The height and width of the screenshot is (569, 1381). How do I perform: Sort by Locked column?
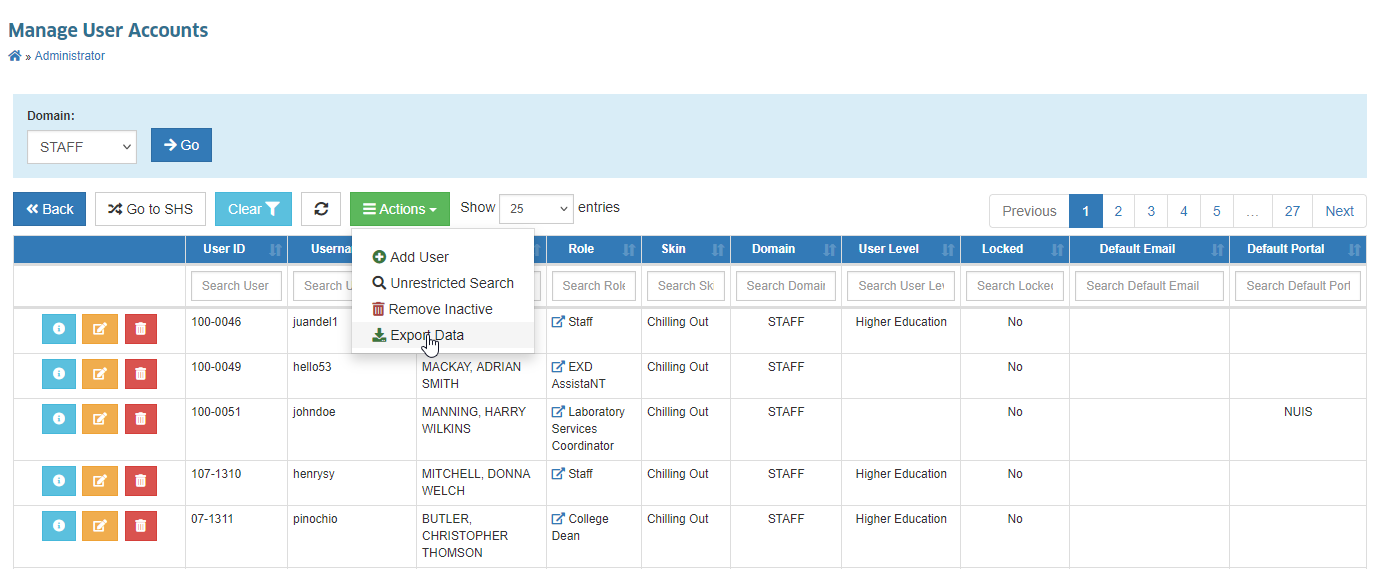(x=1015, y=249)
